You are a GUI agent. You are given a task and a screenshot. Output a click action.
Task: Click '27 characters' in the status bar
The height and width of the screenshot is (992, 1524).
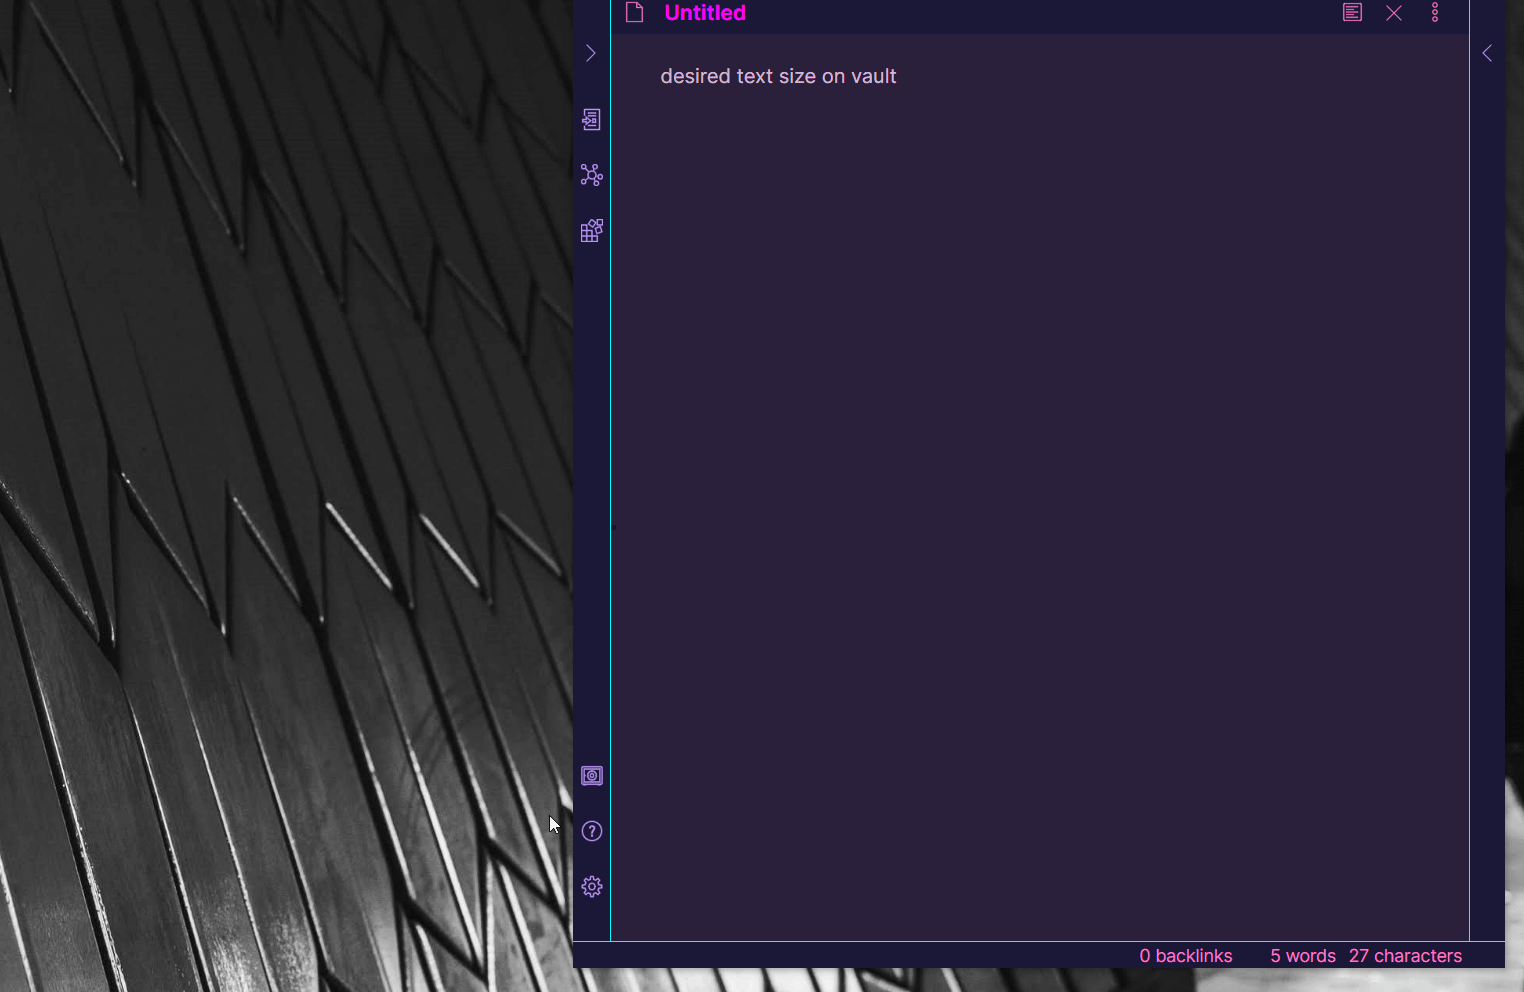pyautogui.click(x=1405, y=956)
